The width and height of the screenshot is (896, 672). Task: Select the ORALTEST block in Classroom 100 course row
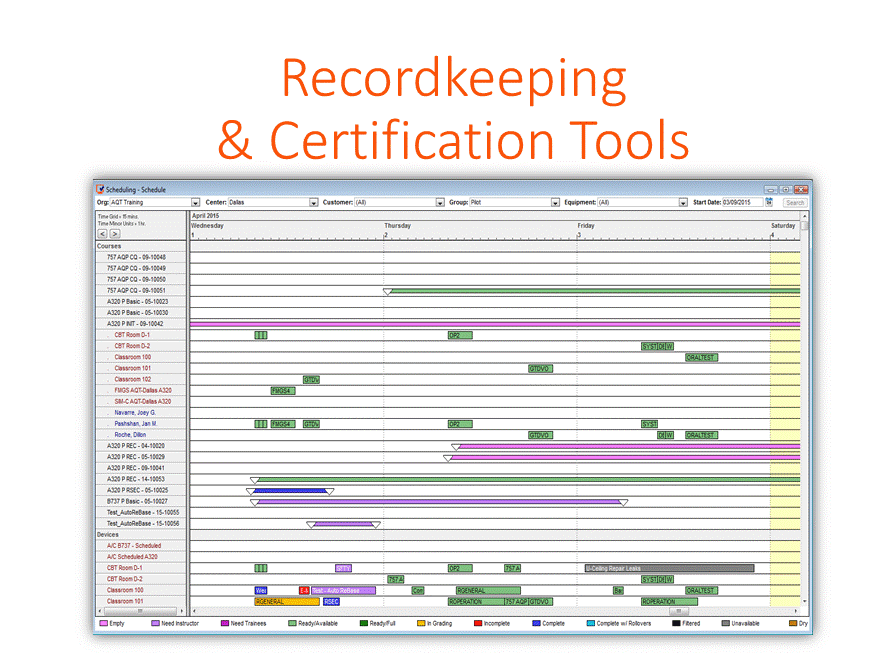[701, 357]
